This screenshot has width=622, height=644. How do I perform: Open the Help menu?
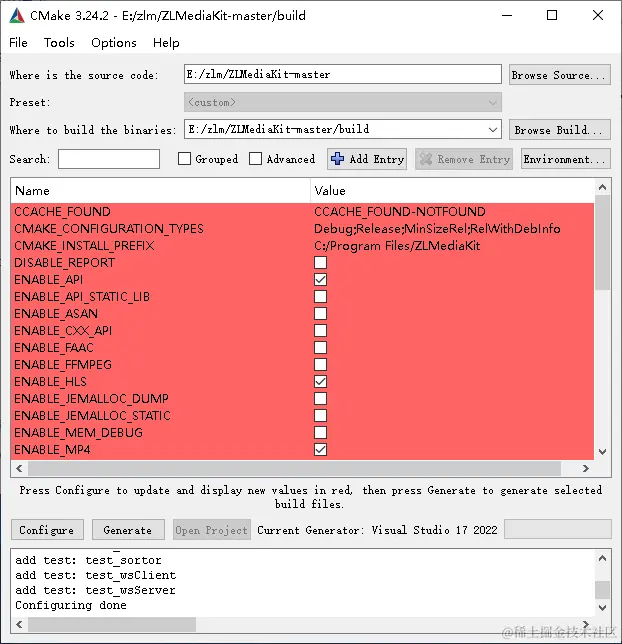click(166, 43)
